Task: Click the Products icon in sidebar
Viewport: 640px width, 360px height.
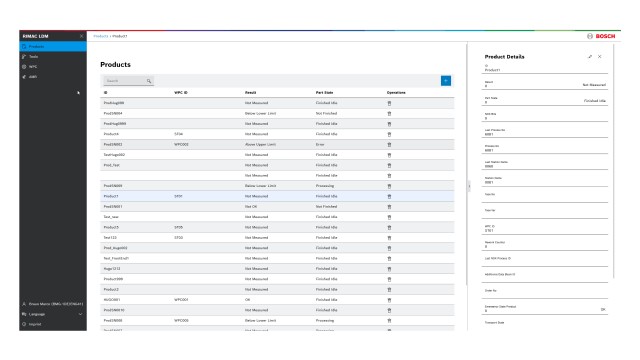Action: point(24,47)
